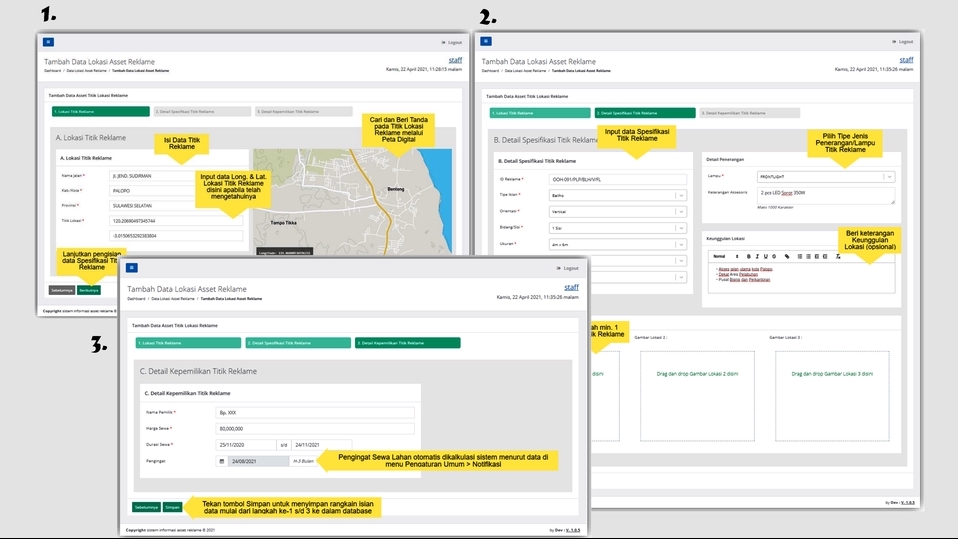Select tab 3. Detail Kepemilikan in Kepemilikan window
This screenshot has height=539, width=958.
pyautogui.click(x=408, y=343)
